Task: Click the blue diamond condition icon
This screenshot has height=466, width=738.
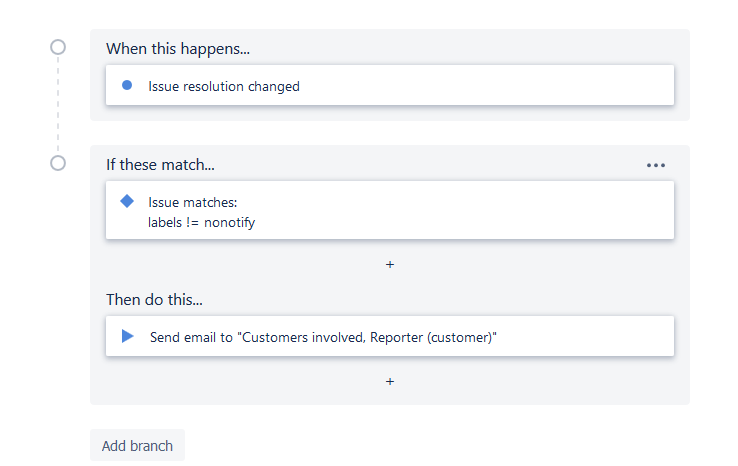Action: 127,201
